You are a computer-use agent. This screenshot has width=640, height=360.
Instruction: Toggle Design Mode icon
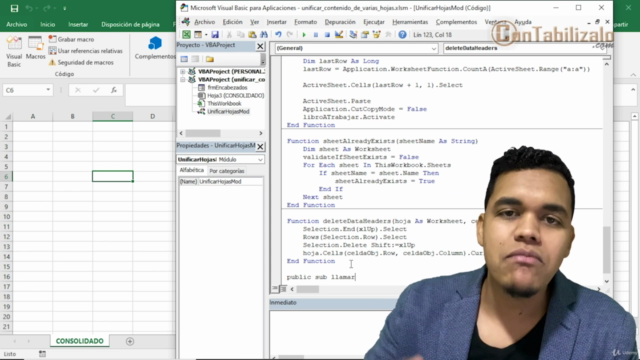tap(339, 35)
